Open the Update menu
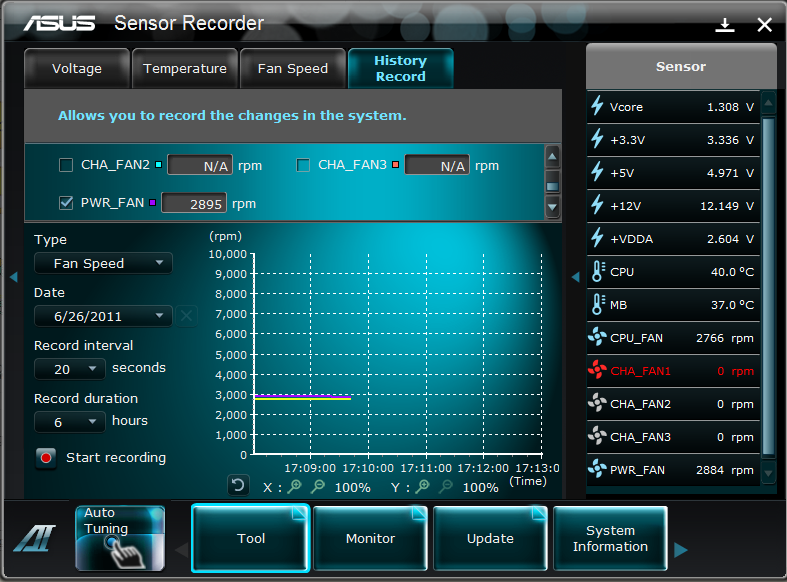Image resolution: width=787 pixels, height=582 pixels. coord(490,538)
